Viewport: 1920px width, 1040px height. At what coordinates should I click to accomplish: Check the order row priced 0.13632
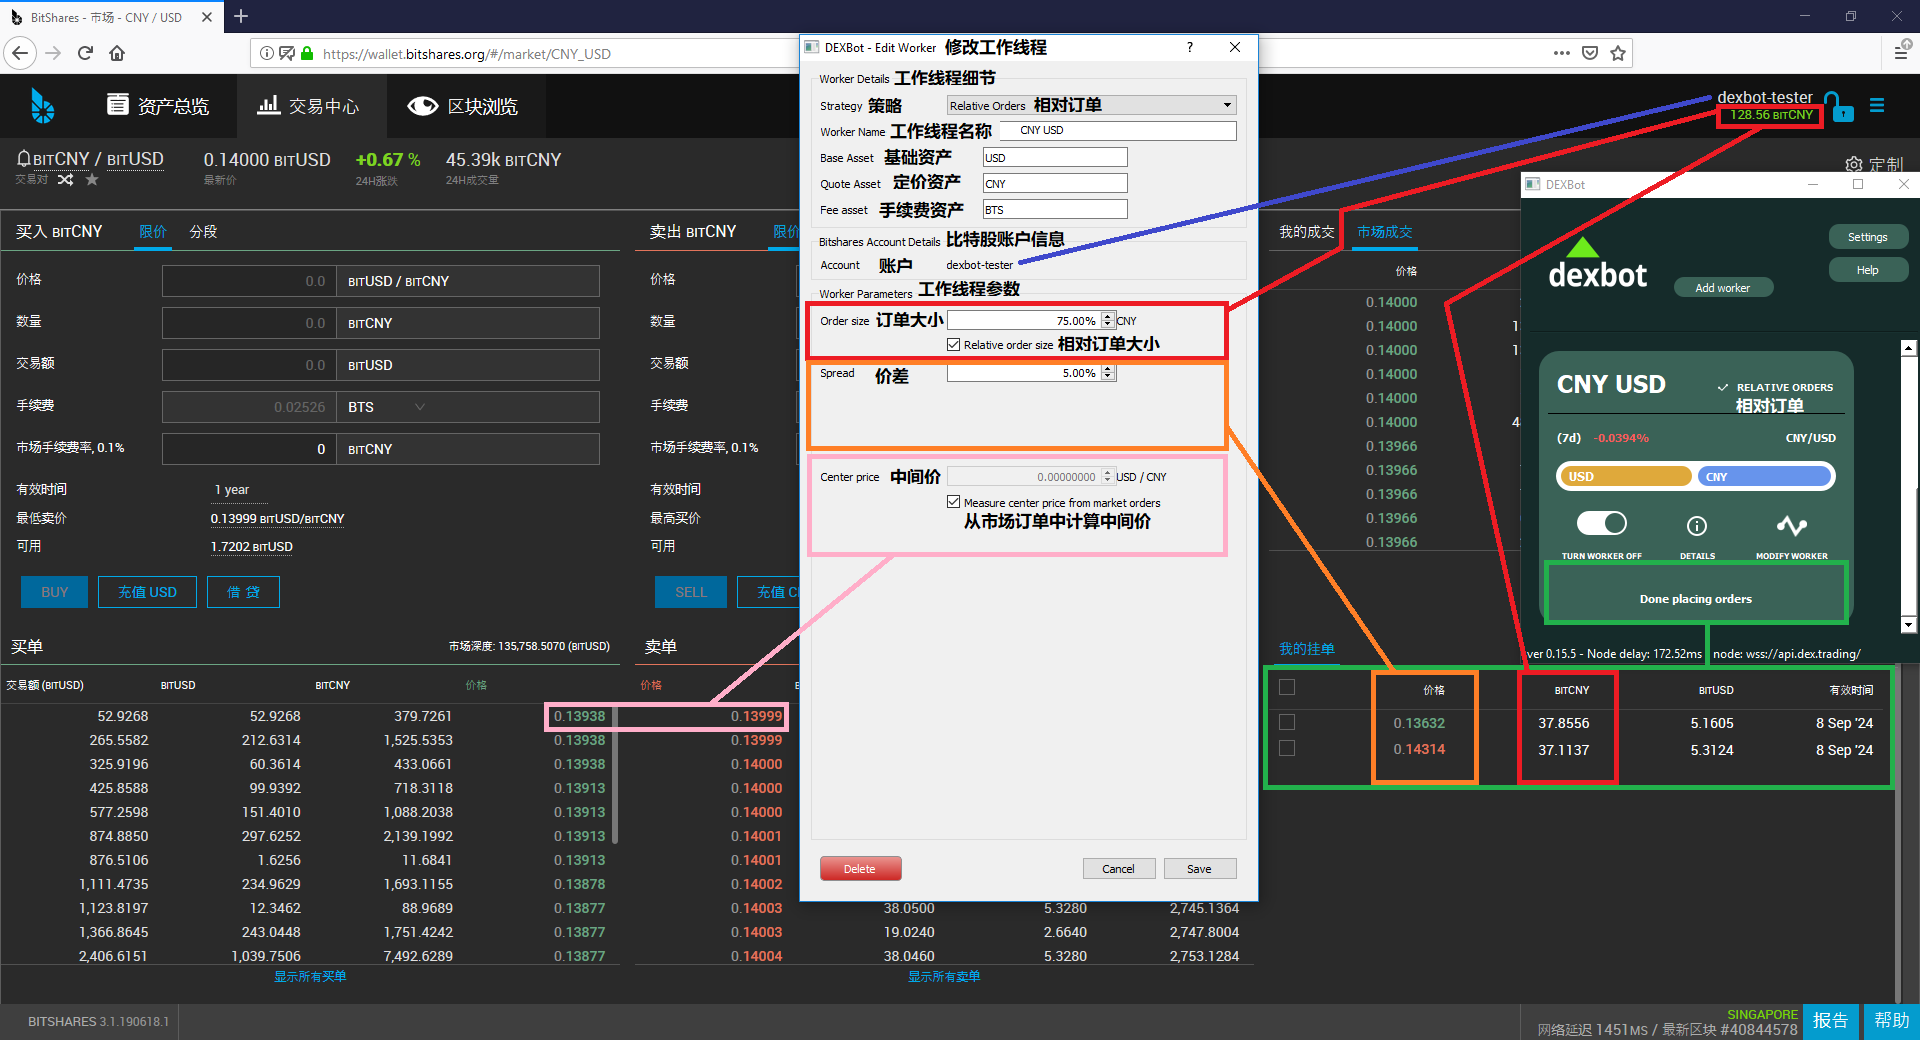click(x=1287, y=722)
